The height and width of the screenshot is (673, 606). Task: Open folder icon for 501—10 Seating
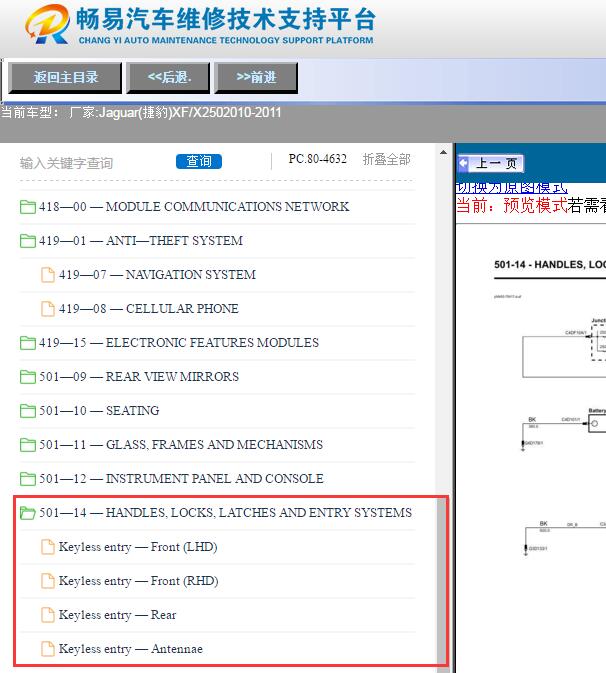28,411
